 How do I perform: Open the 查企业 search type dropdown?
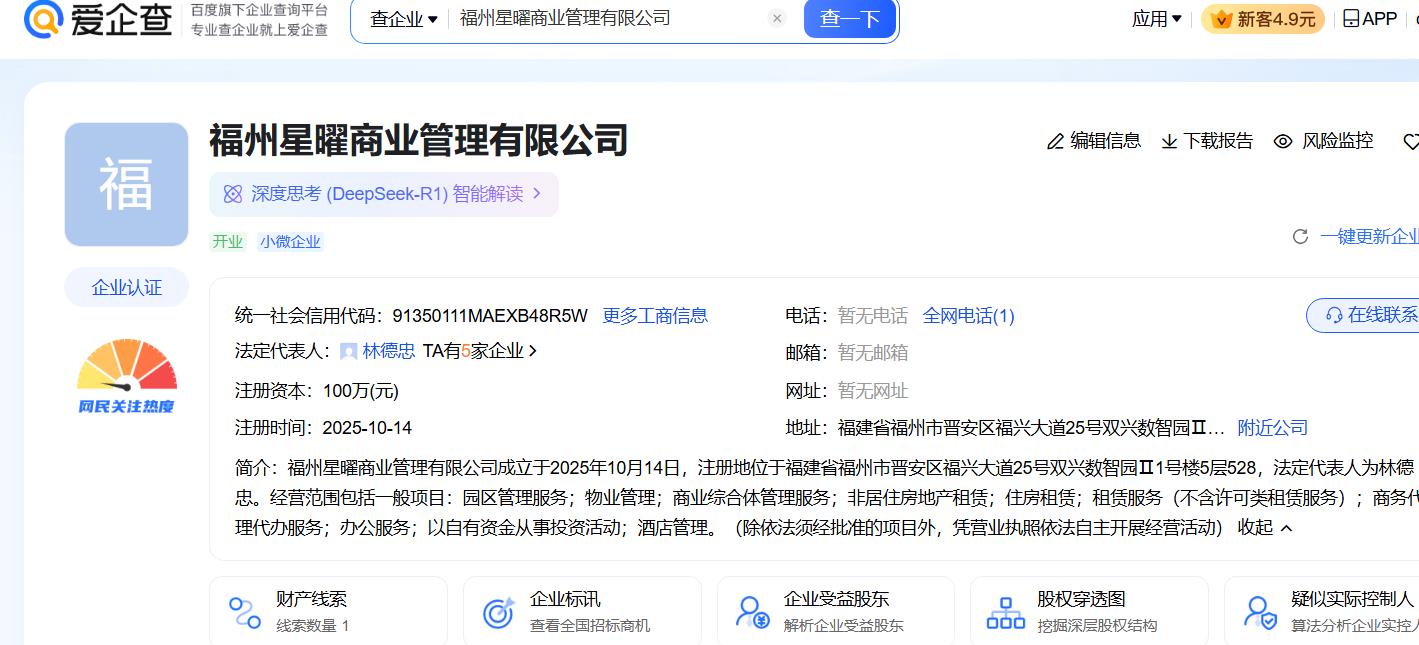(403, 19)
